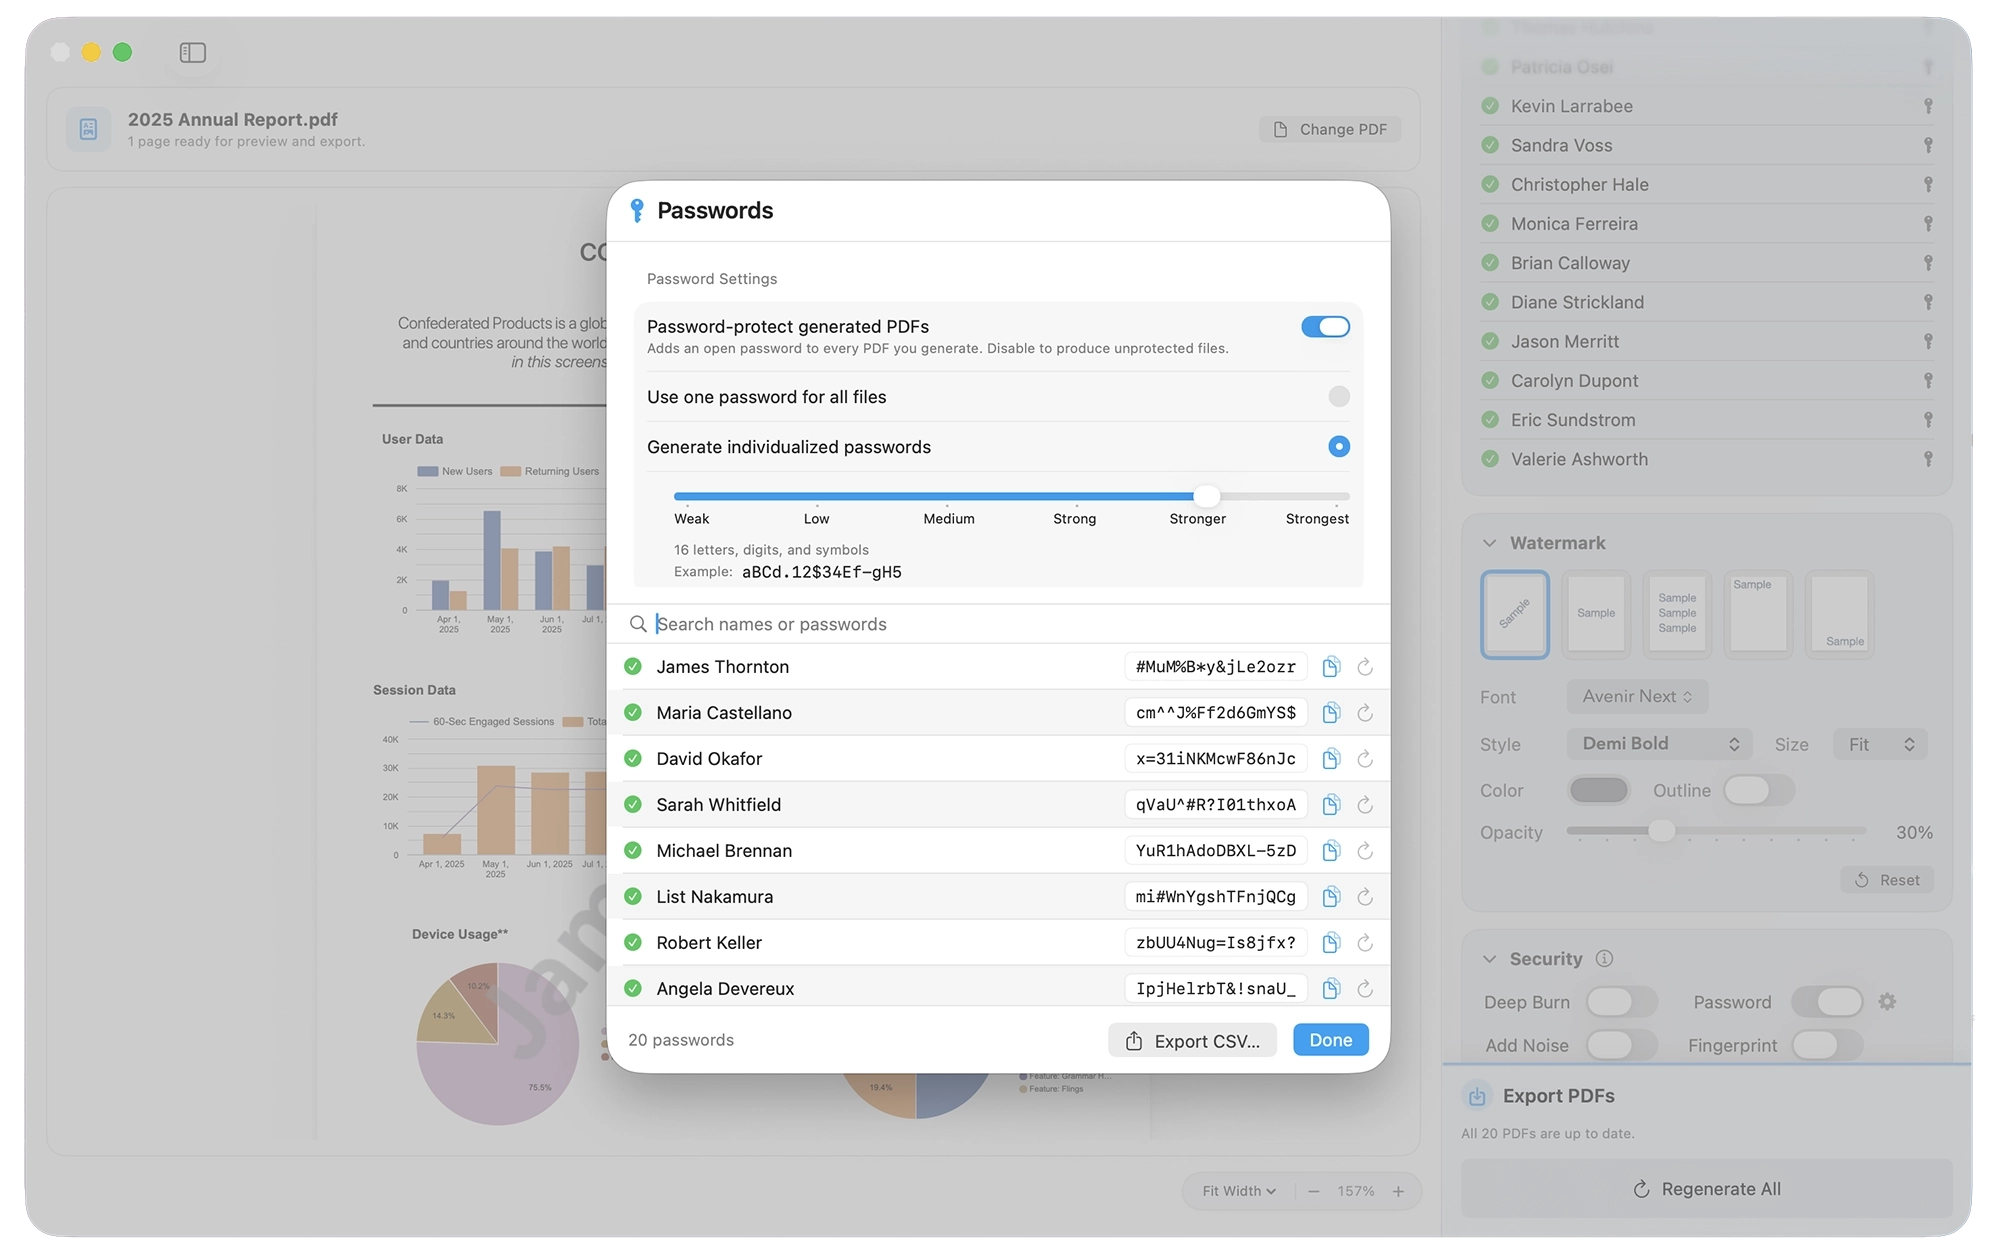Screen dimensions: 2000x1258
Task: Open the watermark Color swatch
Action: pos(1598,790)
